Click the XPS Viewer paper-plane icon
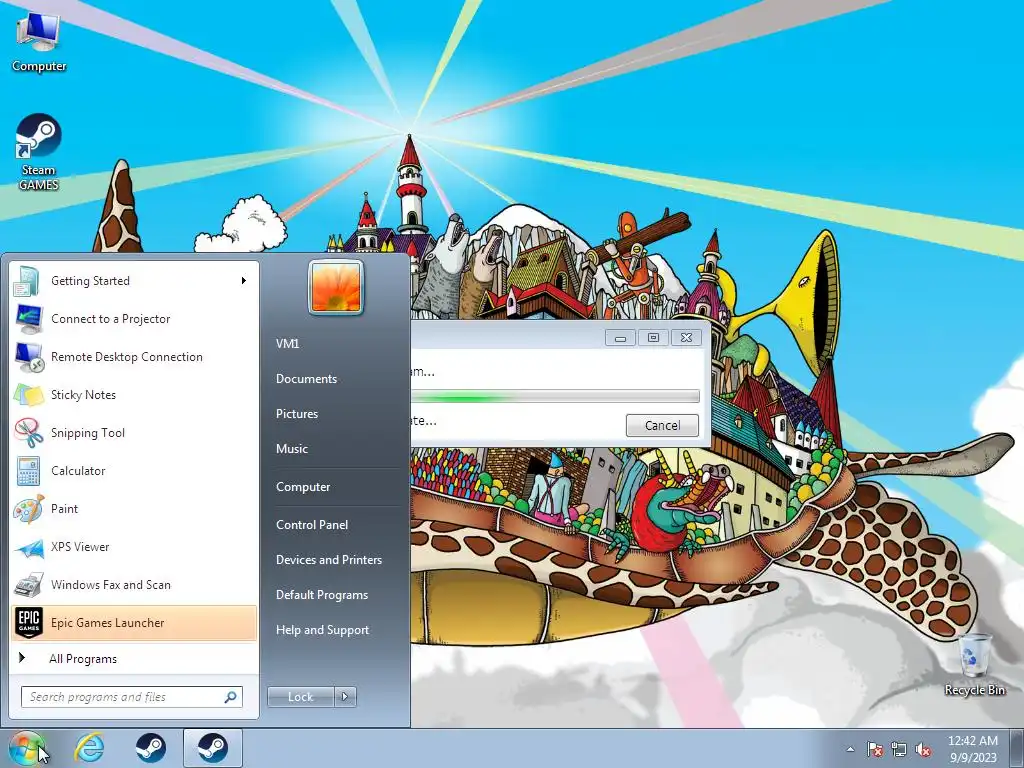 (28, 547)
